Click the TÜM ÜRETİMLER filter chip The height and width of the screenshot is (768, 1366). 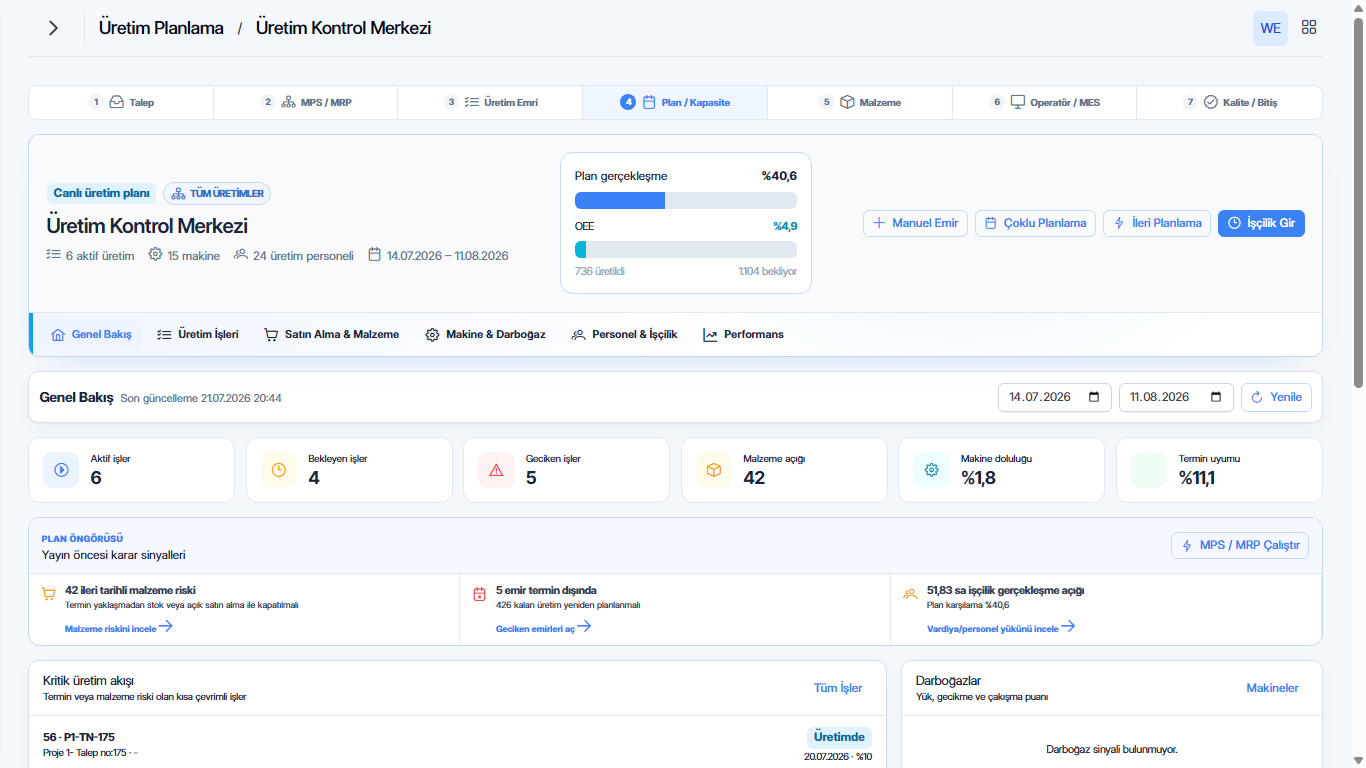coord(217,193)
